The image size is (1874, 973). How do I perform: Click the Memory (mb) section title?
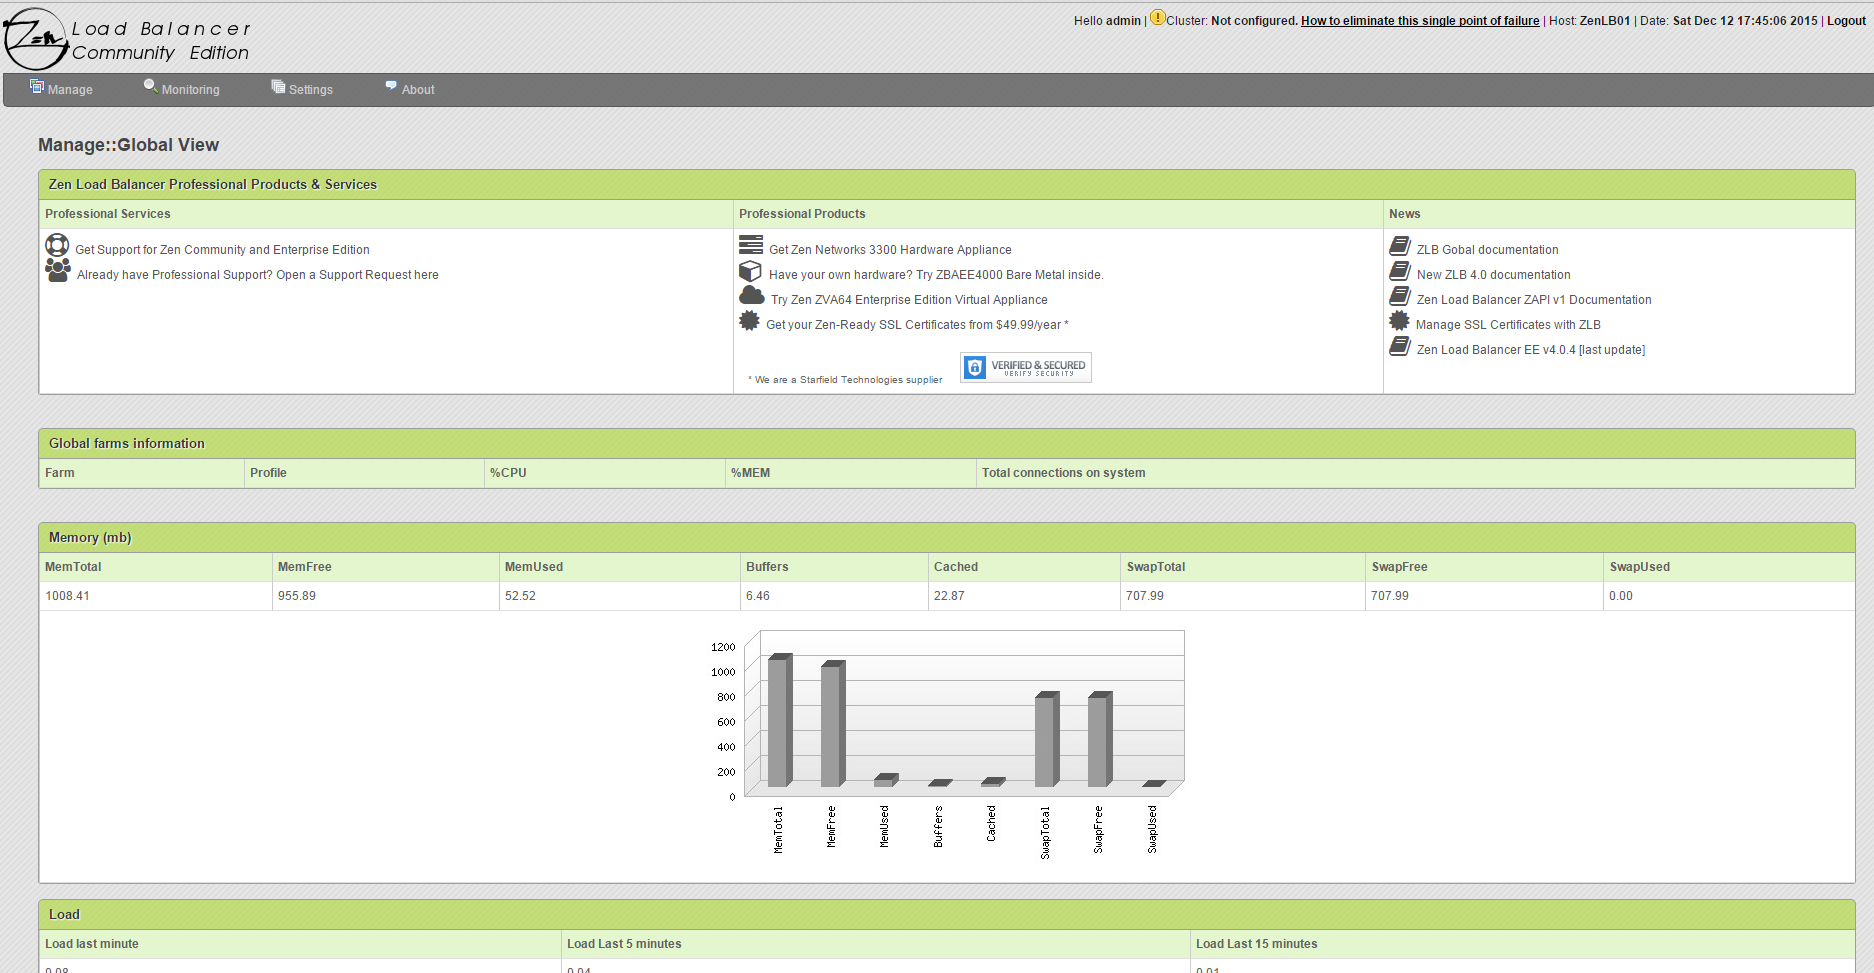tap(90, 538)
